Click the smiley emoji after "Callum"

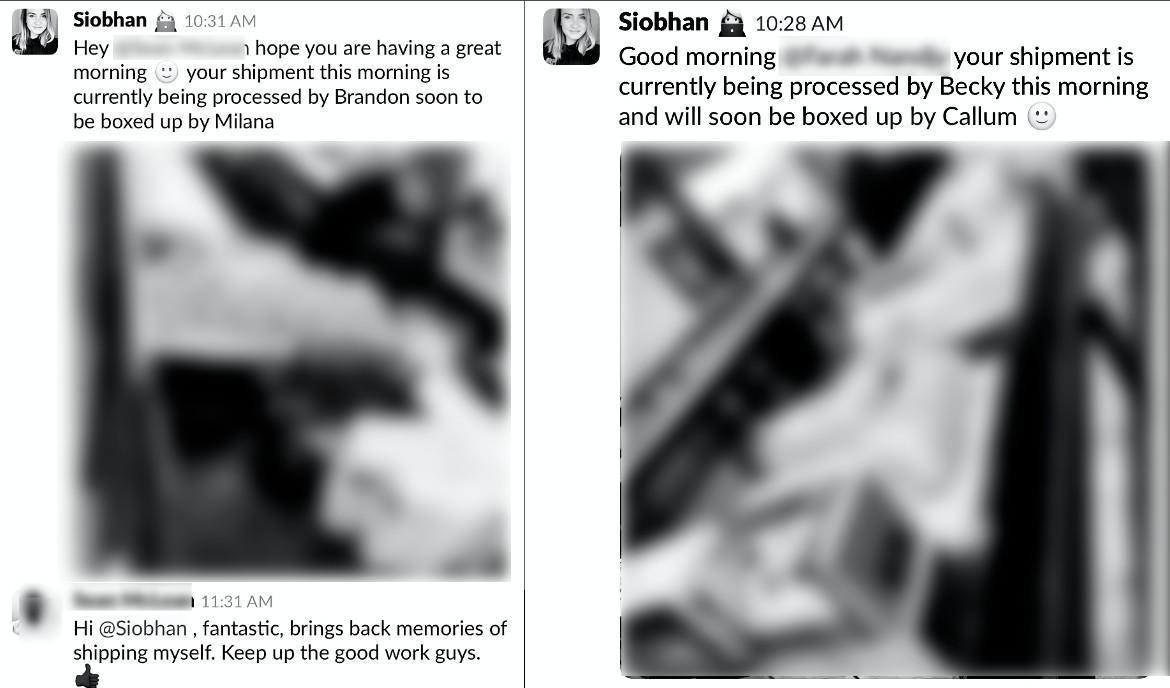1042,117
